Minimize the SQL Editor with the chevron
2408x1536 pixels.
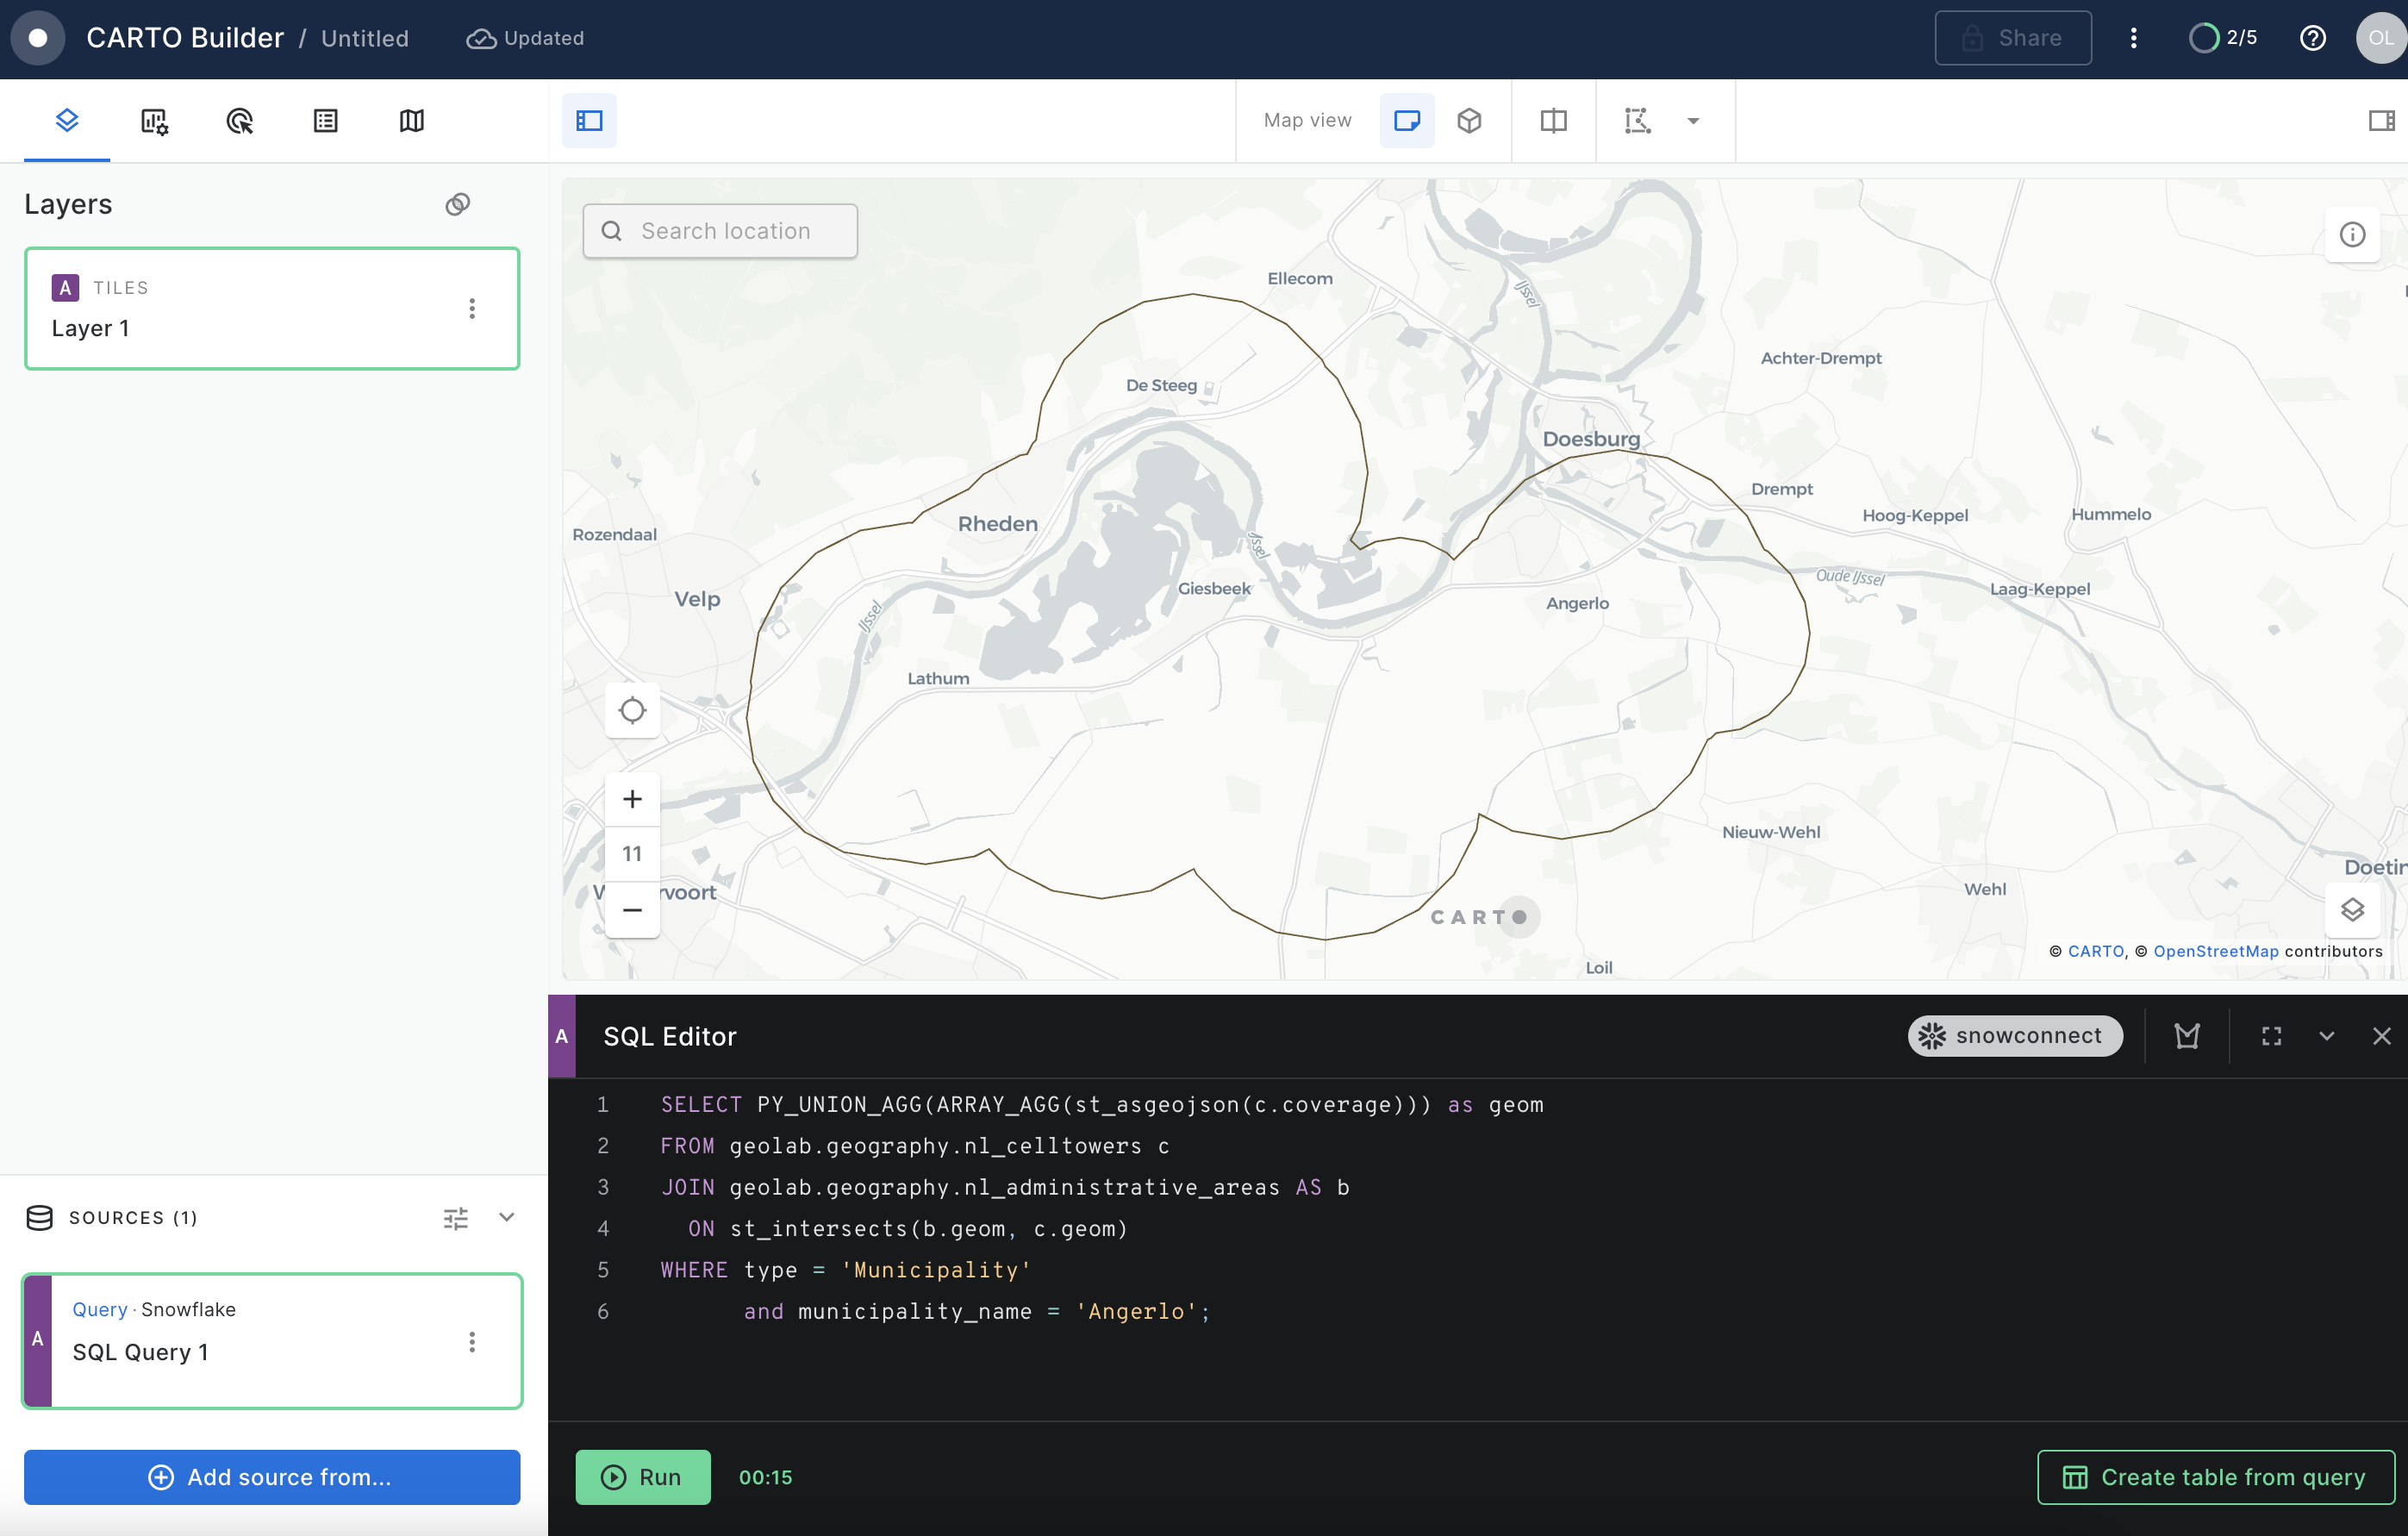click(2327, 1036)
